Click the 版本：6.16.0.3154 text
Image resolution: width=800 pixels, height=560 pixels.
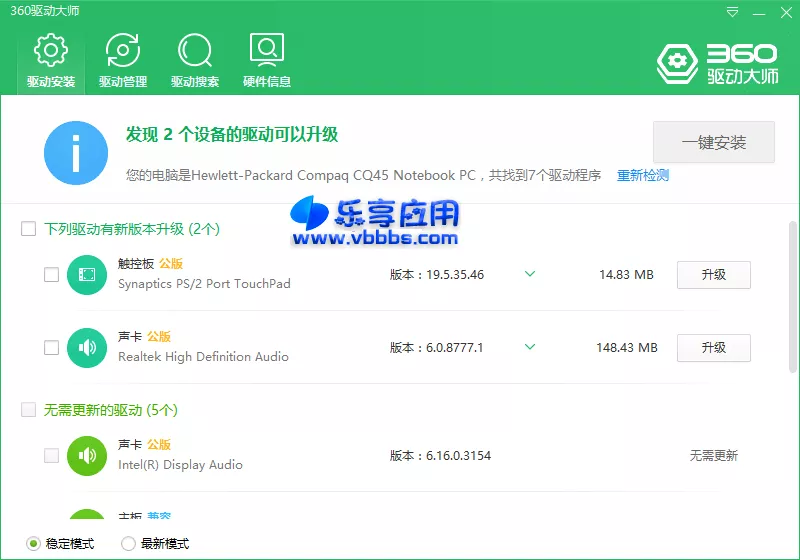pos(440,455)
